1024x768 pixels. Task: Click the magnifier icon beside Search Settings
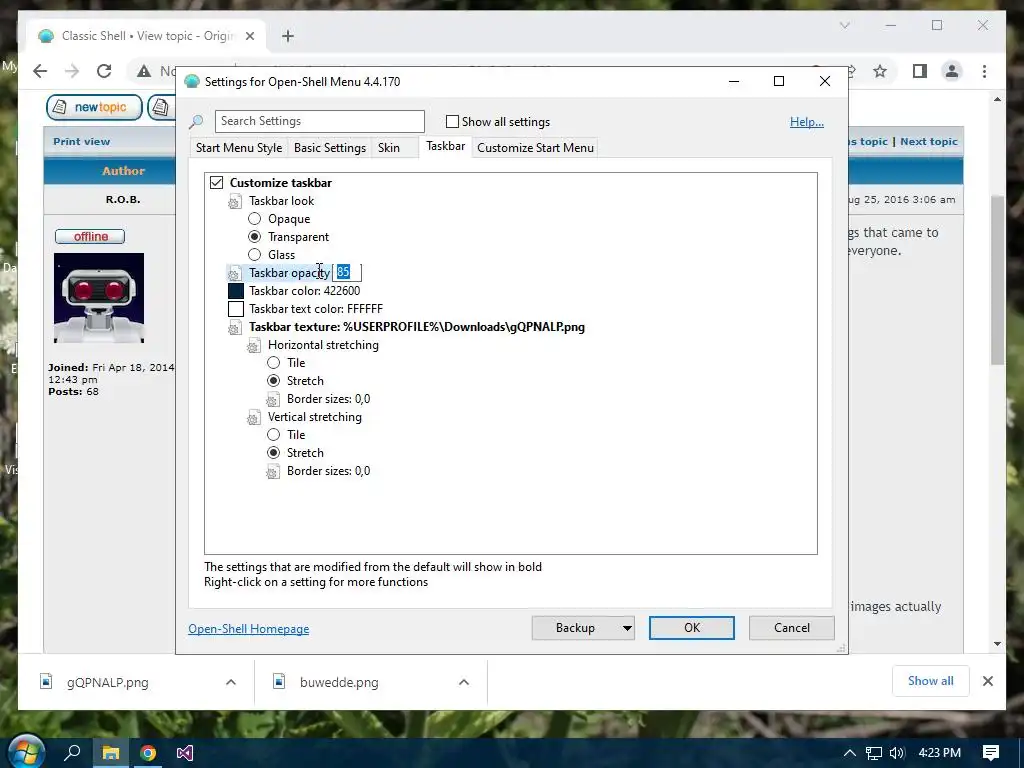click(196, 121)
